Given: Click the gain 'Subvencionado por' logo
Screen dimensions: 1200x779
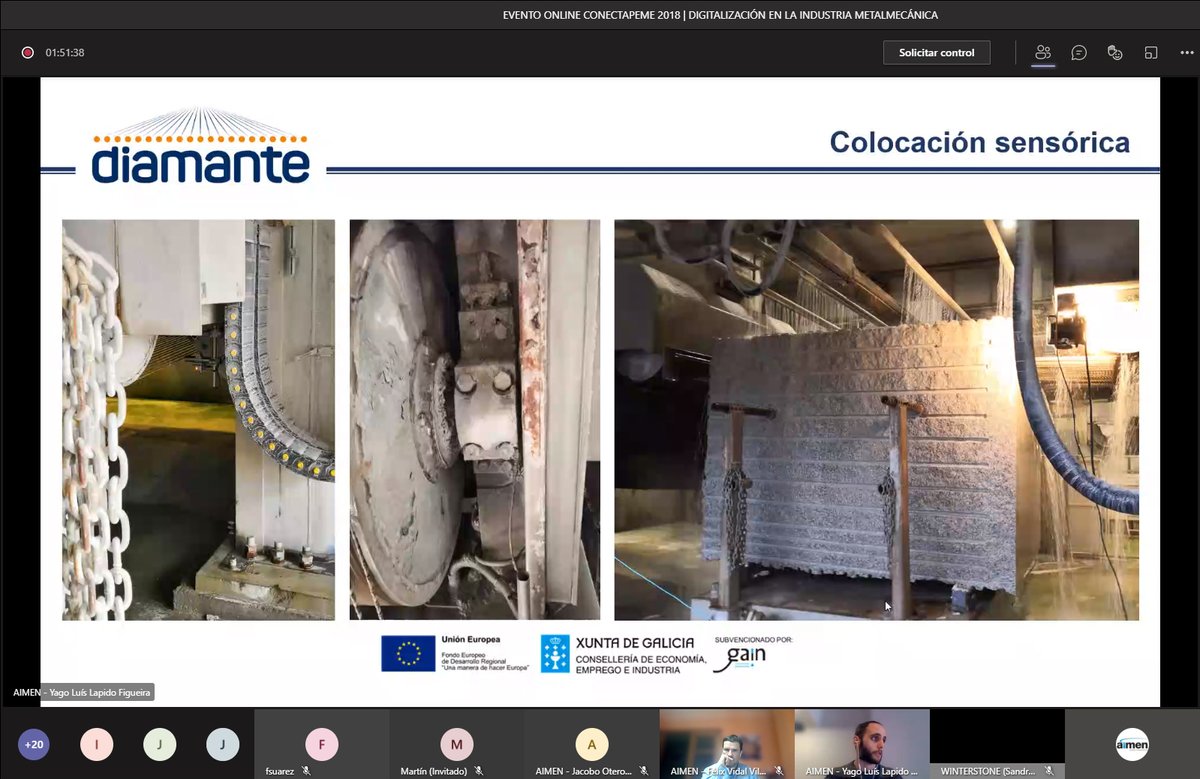Looking at the screenshot, I should [x=752, y=654].
